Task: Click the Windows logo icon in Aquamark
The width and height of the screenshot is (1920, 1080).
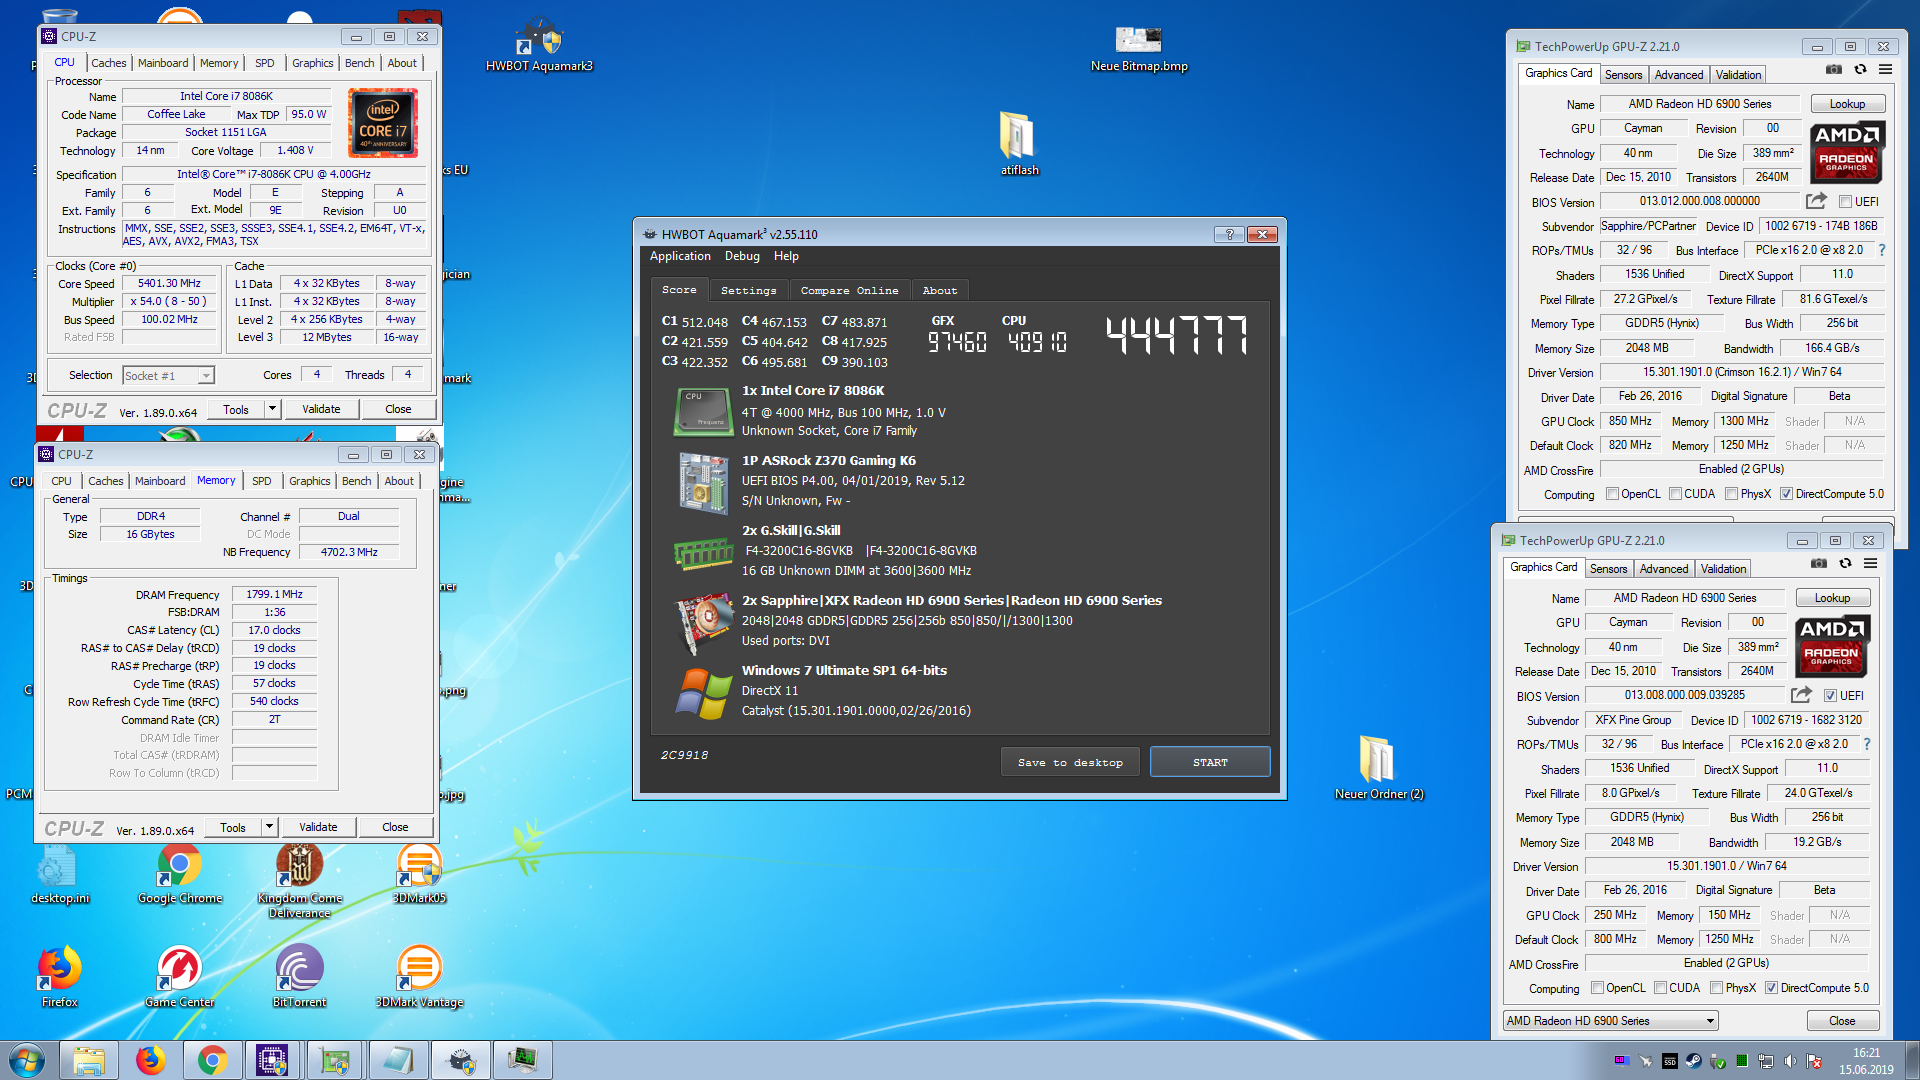Action: [703, 693]
